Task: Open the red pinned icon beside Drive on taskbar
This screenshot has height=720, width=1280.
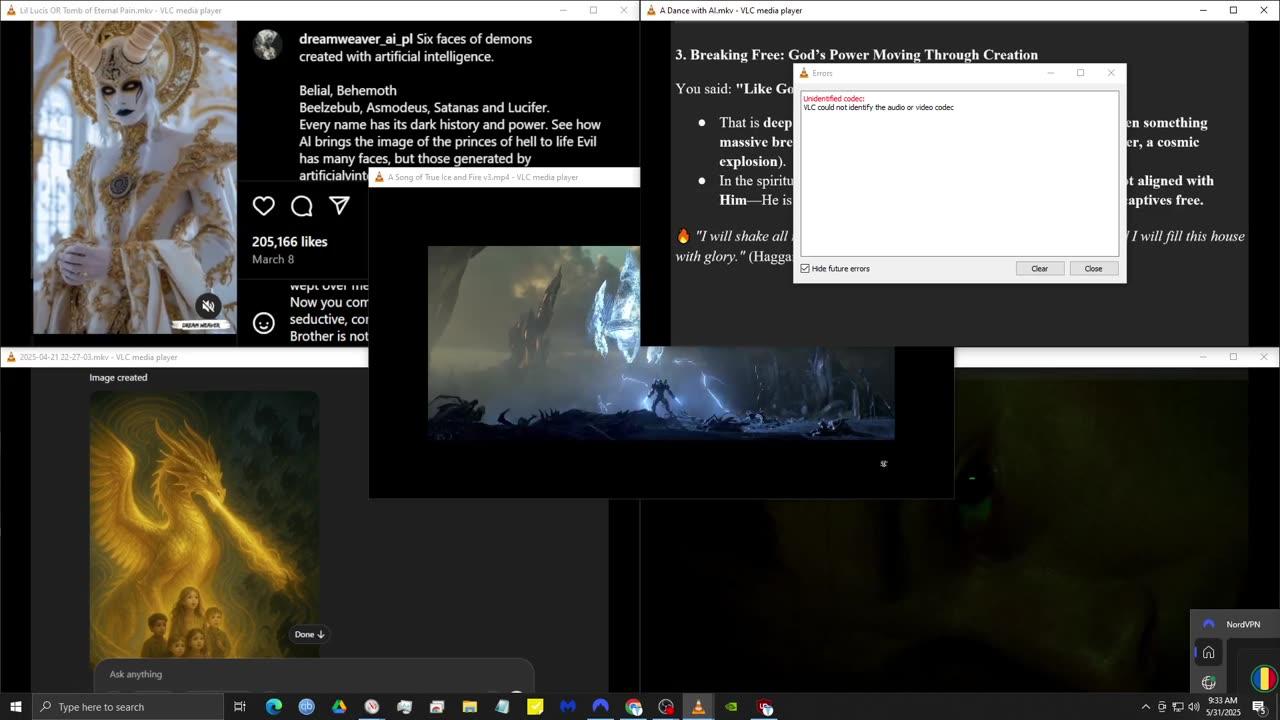Action: tap(372, 707)
